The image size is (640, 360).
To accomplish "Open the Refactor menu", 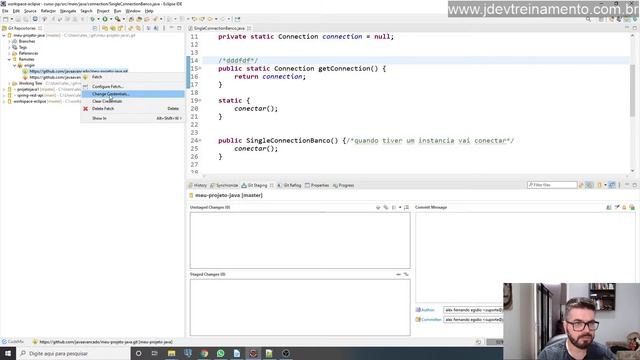I will coord(48,11).
